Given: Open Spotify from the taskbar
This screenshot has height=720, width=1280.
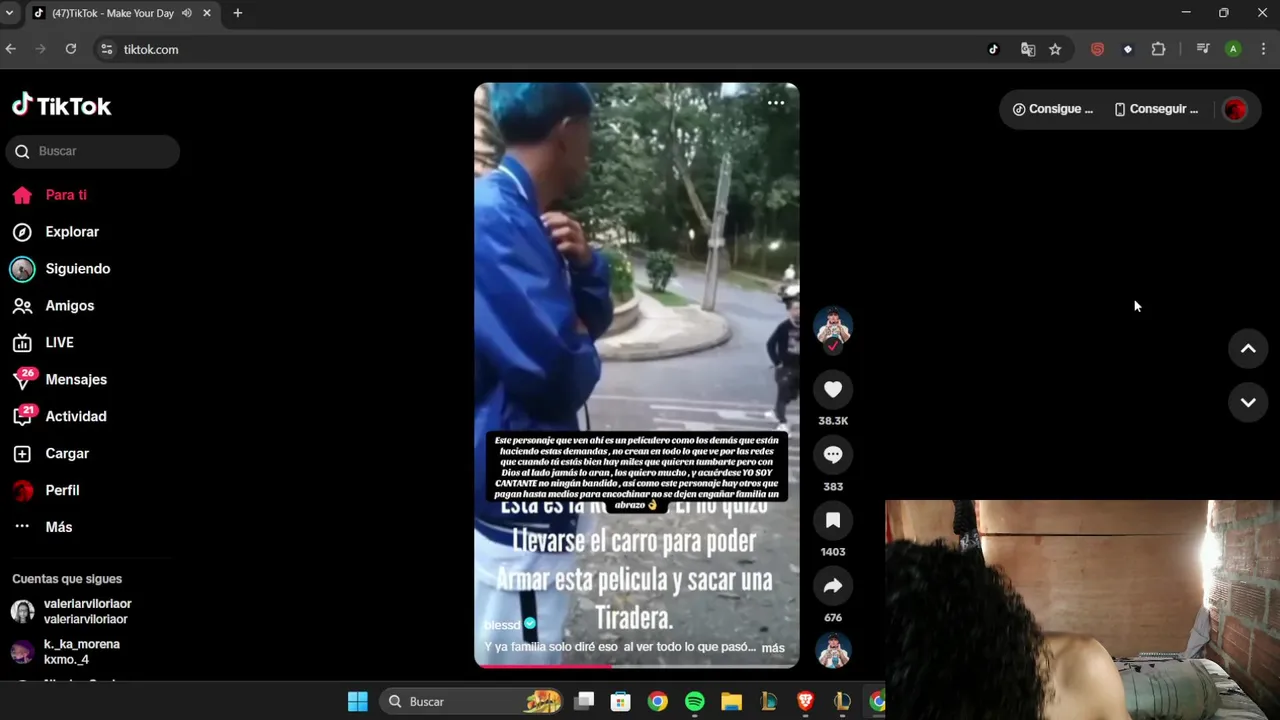Looking at the screenshot, I should (x=695, y=701).
